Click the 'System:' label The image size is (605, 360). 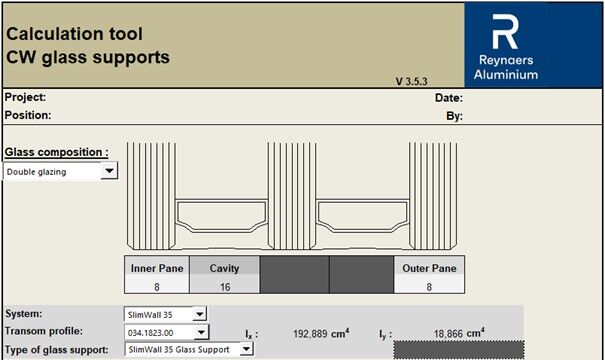(x=24, y=313)
